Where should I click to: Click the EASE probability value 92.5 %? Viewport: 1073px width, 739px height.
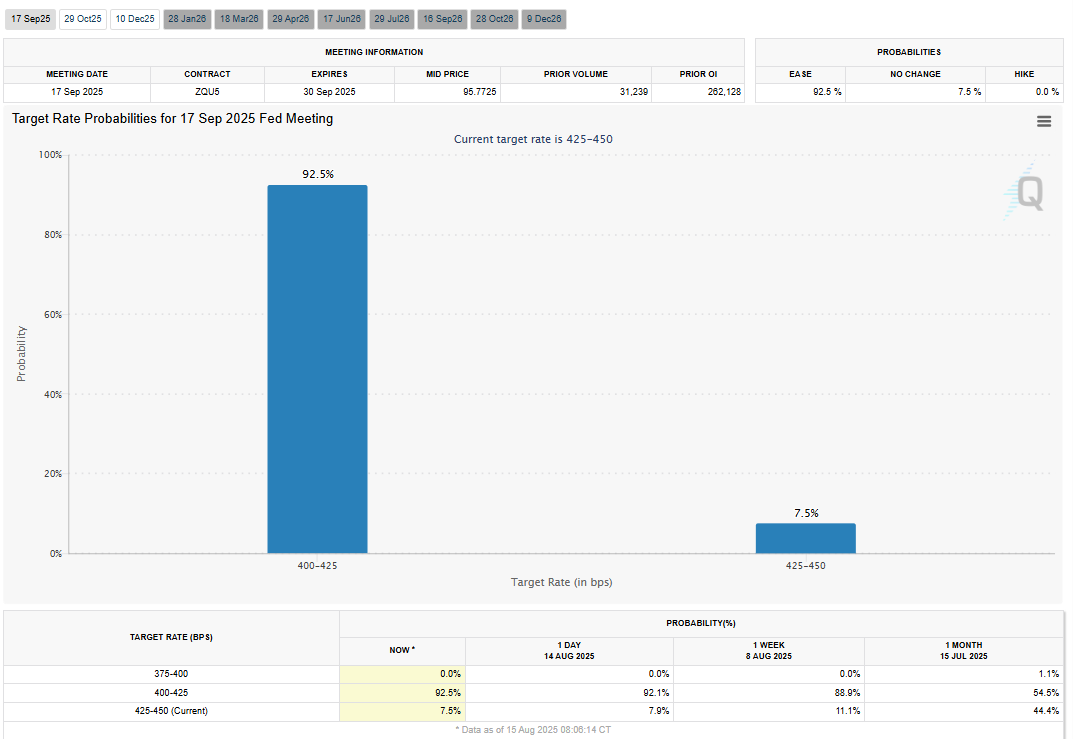(827, 92)
